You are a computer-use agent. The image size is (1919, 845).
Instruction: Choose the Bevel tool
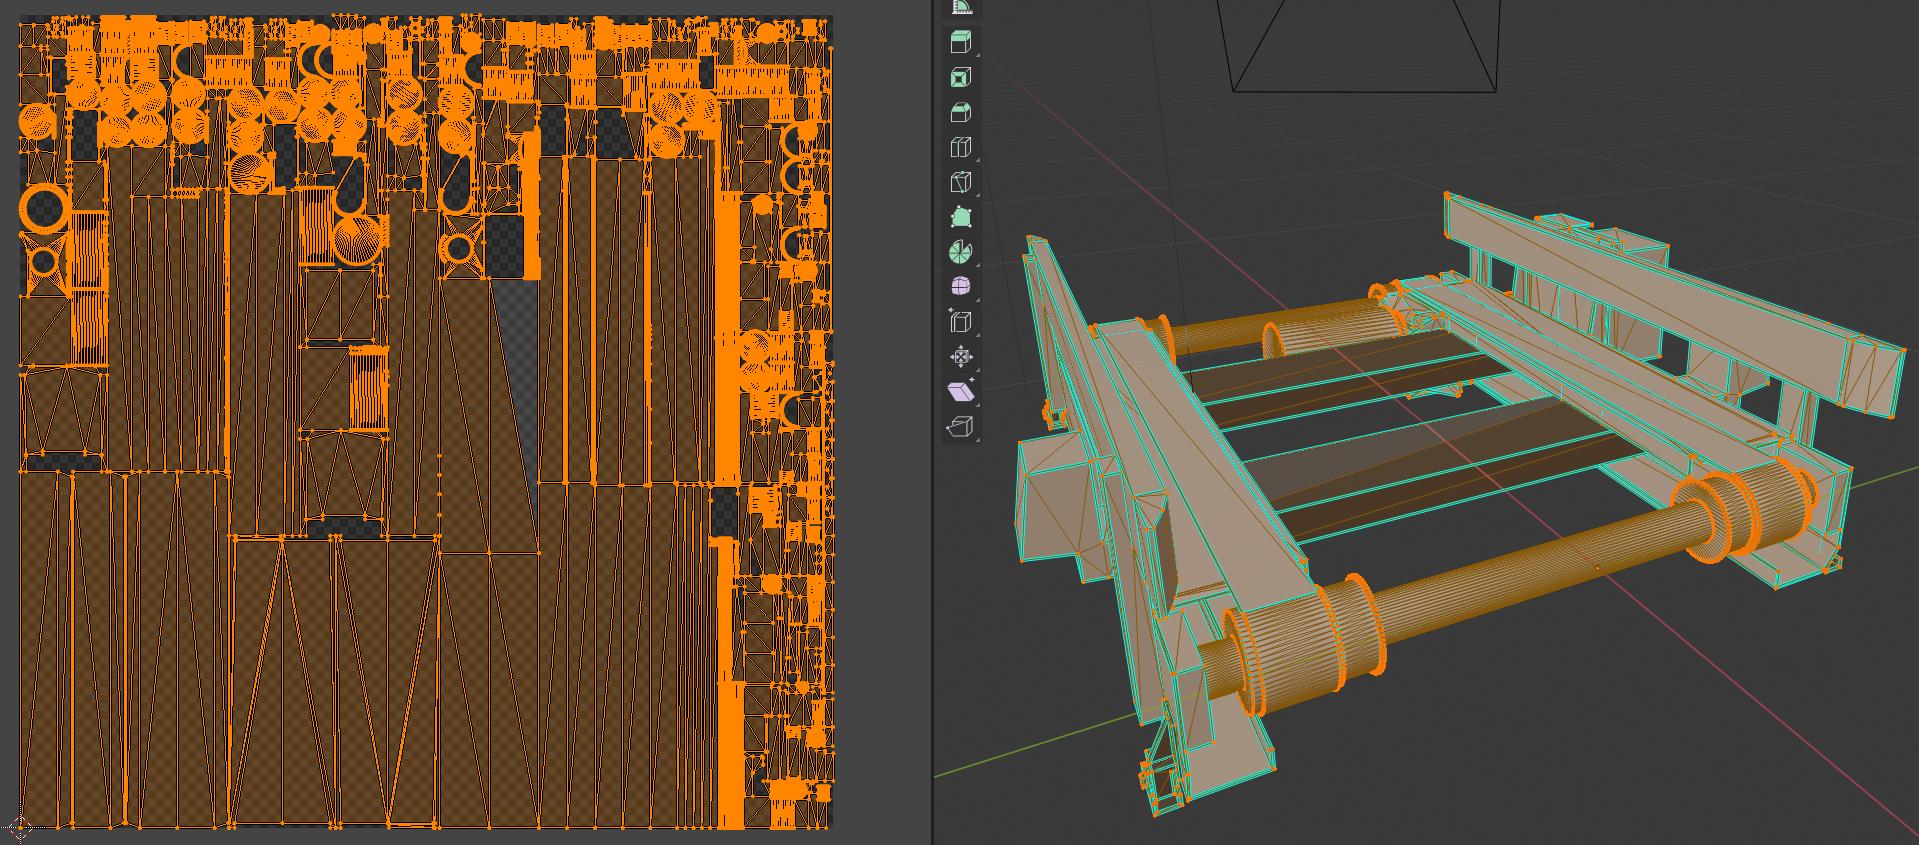961,113
